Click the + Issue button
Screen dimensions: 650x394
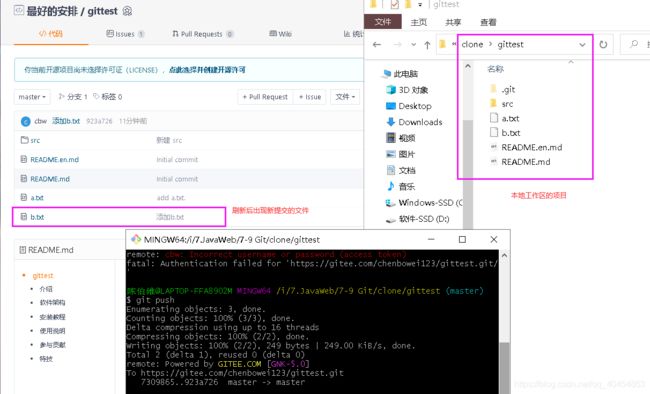pos(310,97)
